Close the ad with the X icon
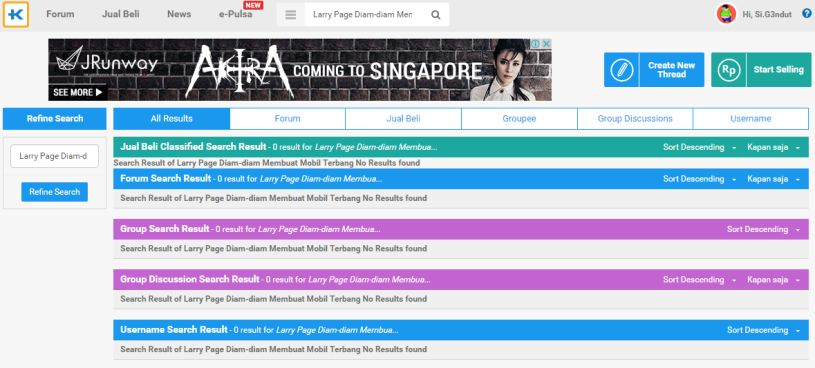Image resolution: width=815 pixels, height=368 pixels. click(546, 44)
